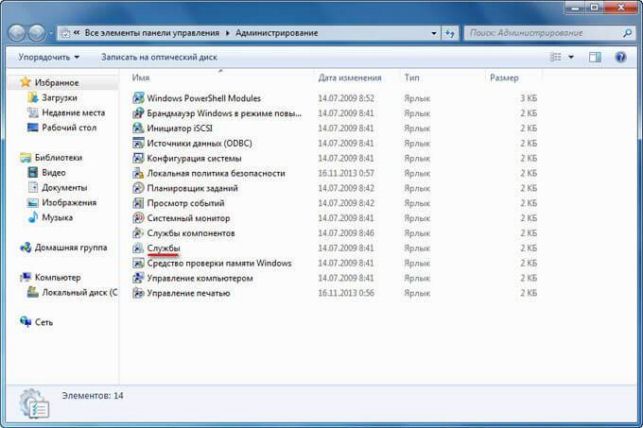Click the 14.07.2009 8:46 date cell
Screen dimensions: 643x428
[x=346, y=233]
